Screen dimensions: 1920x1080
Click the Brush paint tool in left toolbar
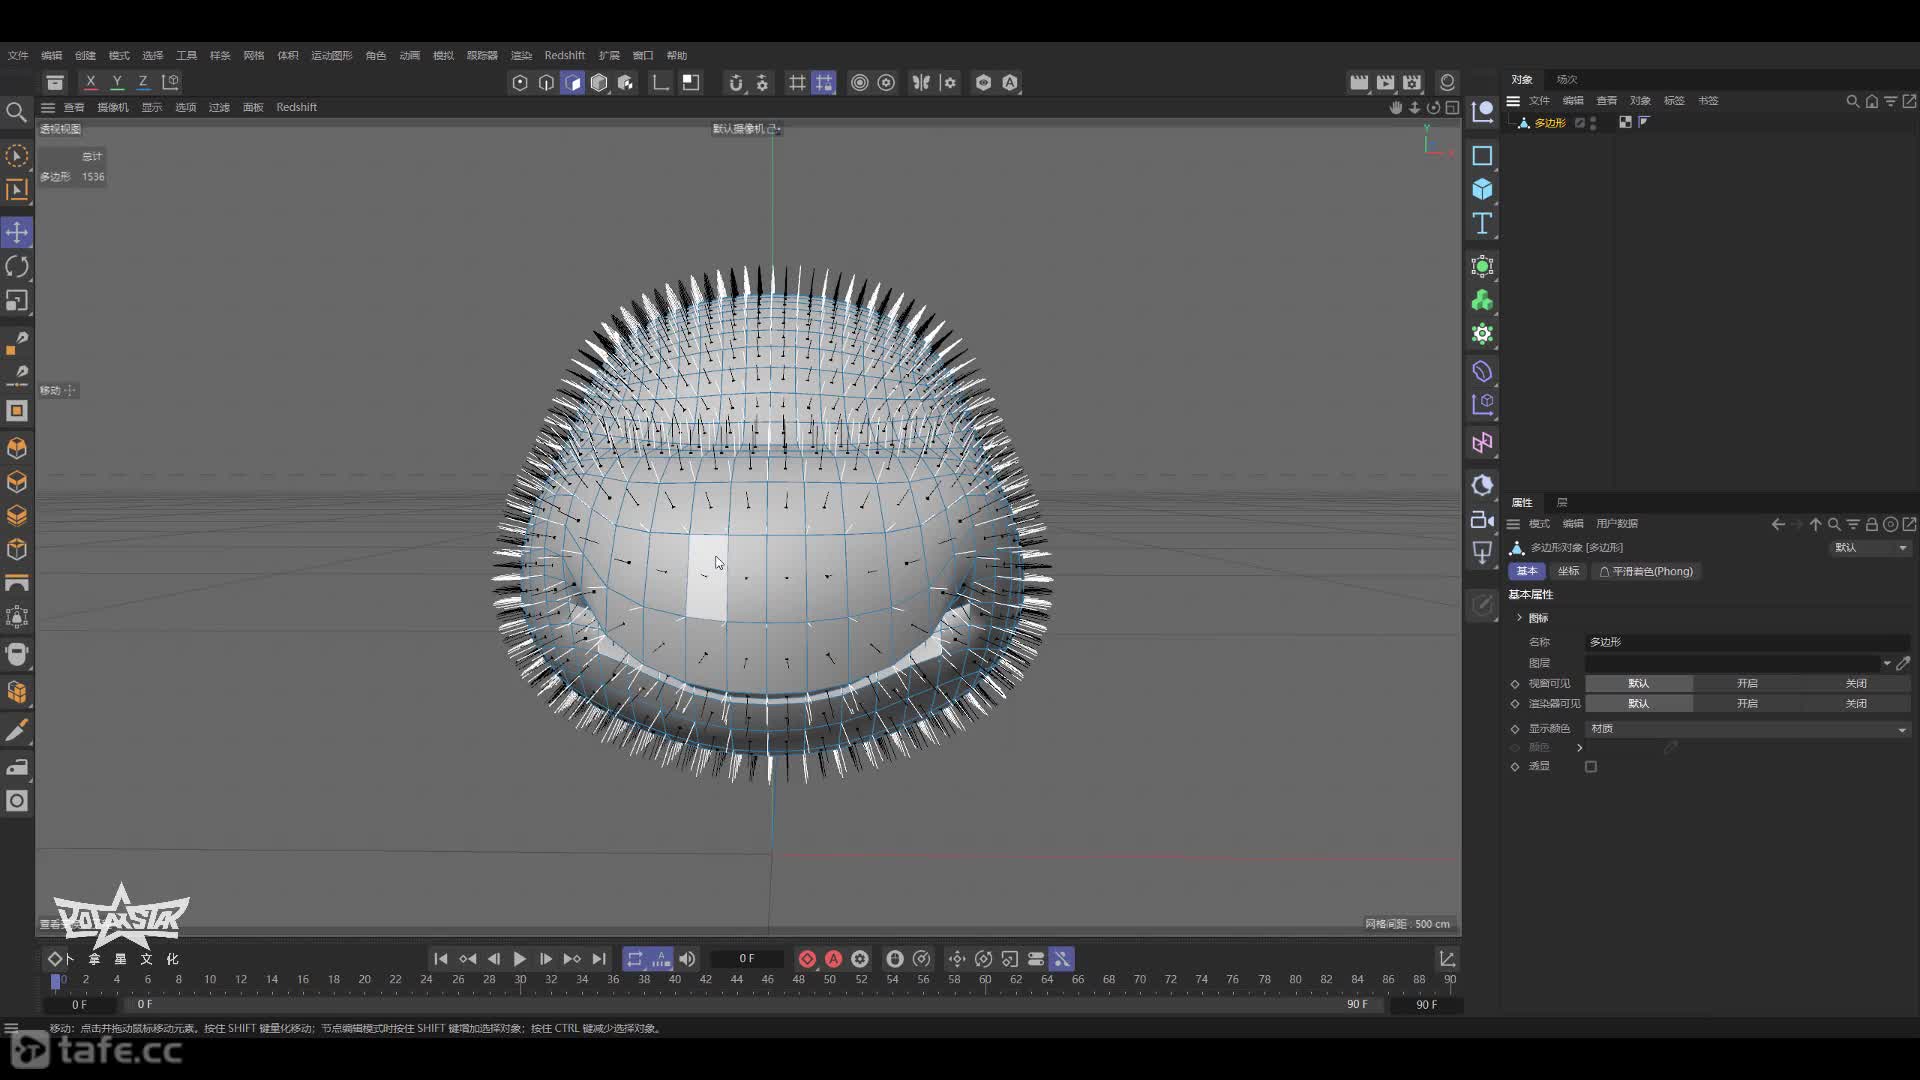(17, 731)
